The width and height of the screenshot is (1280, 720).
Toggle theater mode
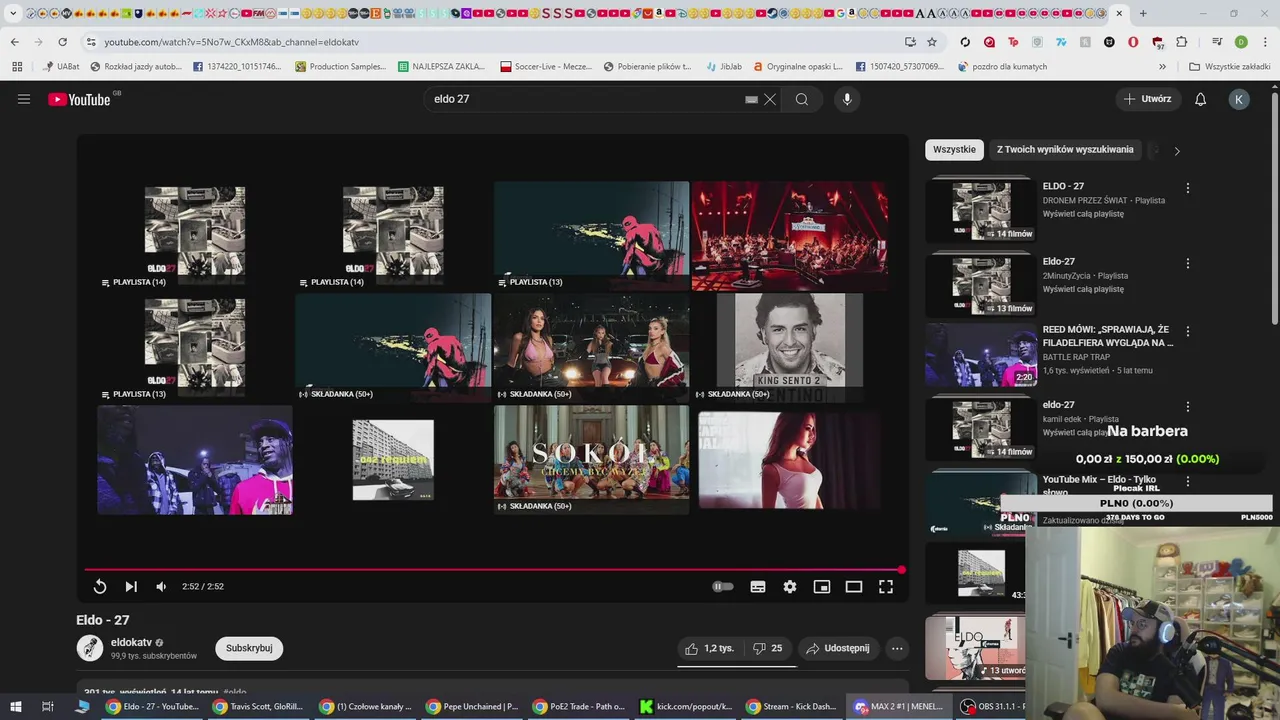coord(854,587)
